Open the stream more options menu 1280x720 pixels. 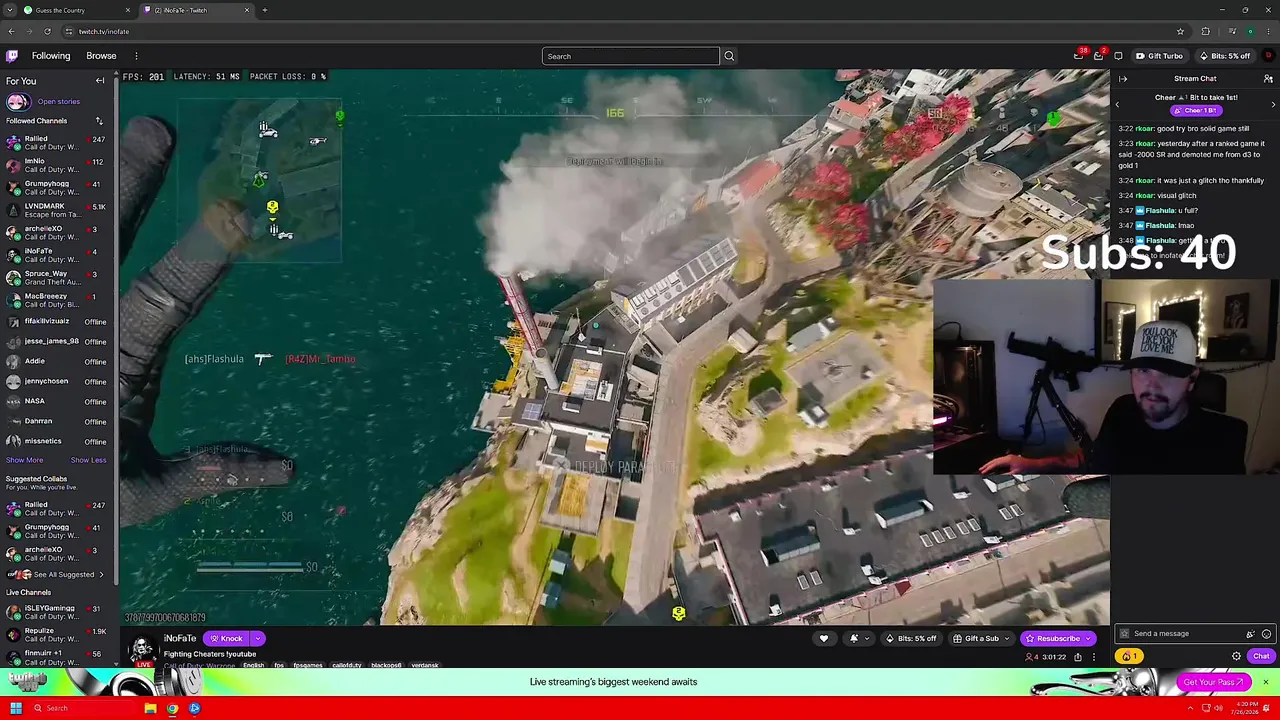[x=1094, y=657]
